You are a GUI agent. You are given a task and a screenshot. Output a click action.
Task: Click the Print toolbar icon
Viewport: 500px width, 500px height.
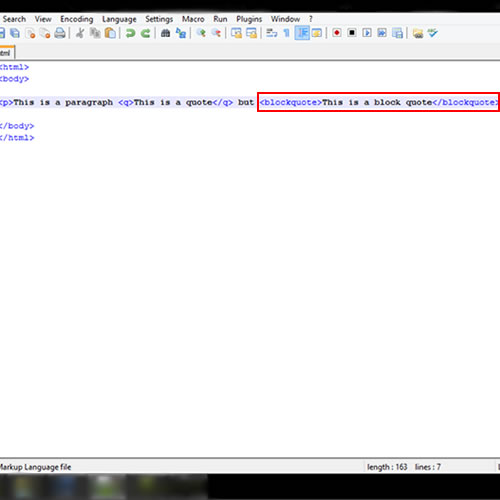coord(60,33)
